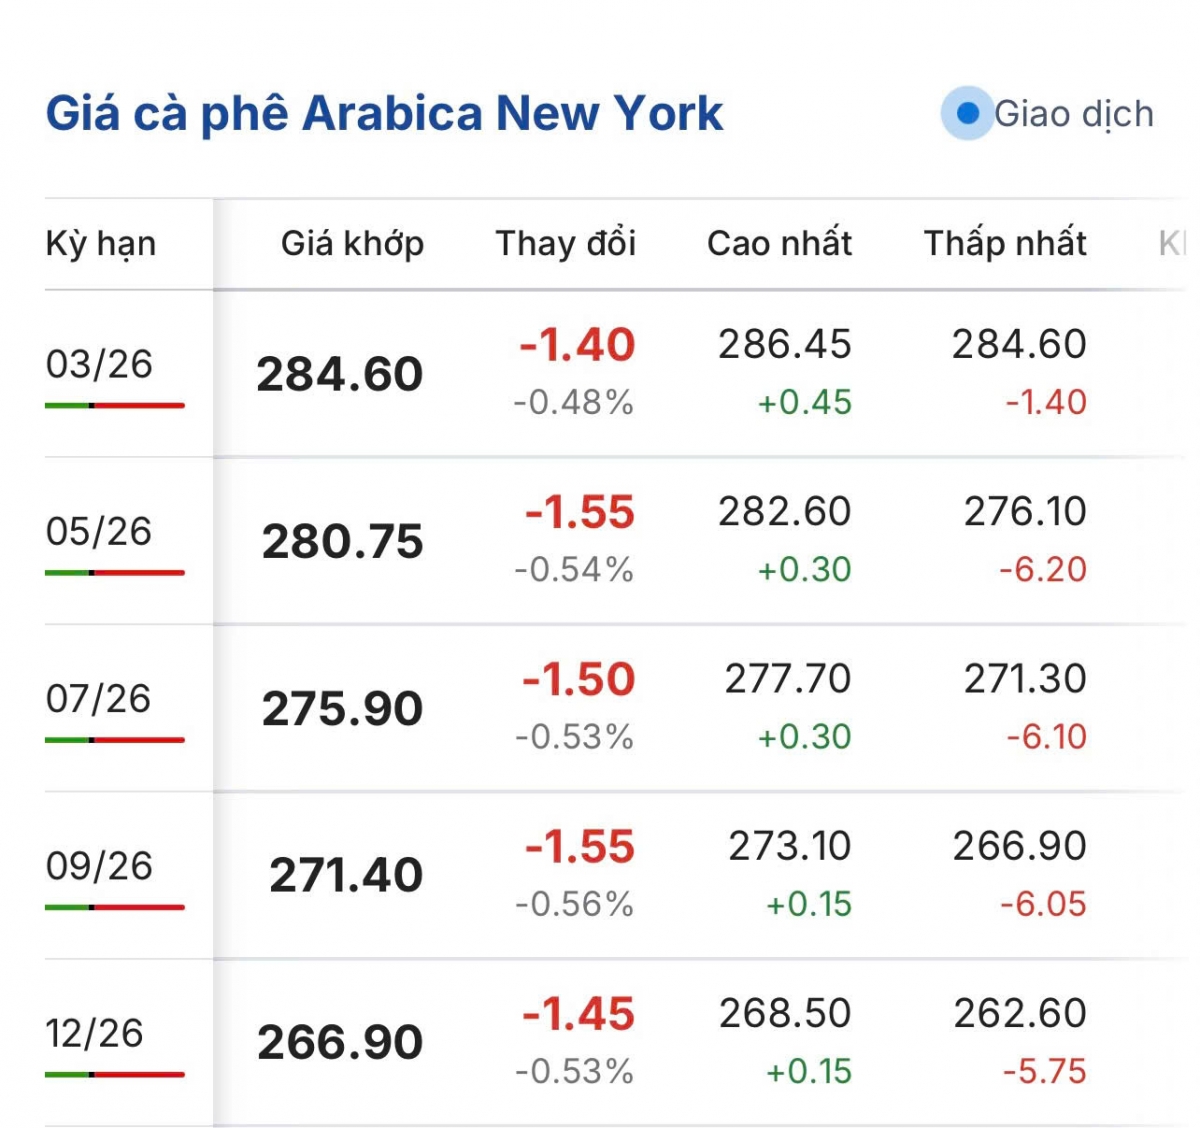This screenshot has width=1200, height=1128.
Task: Click the 284.60 matched price
Action: [340, 375]
